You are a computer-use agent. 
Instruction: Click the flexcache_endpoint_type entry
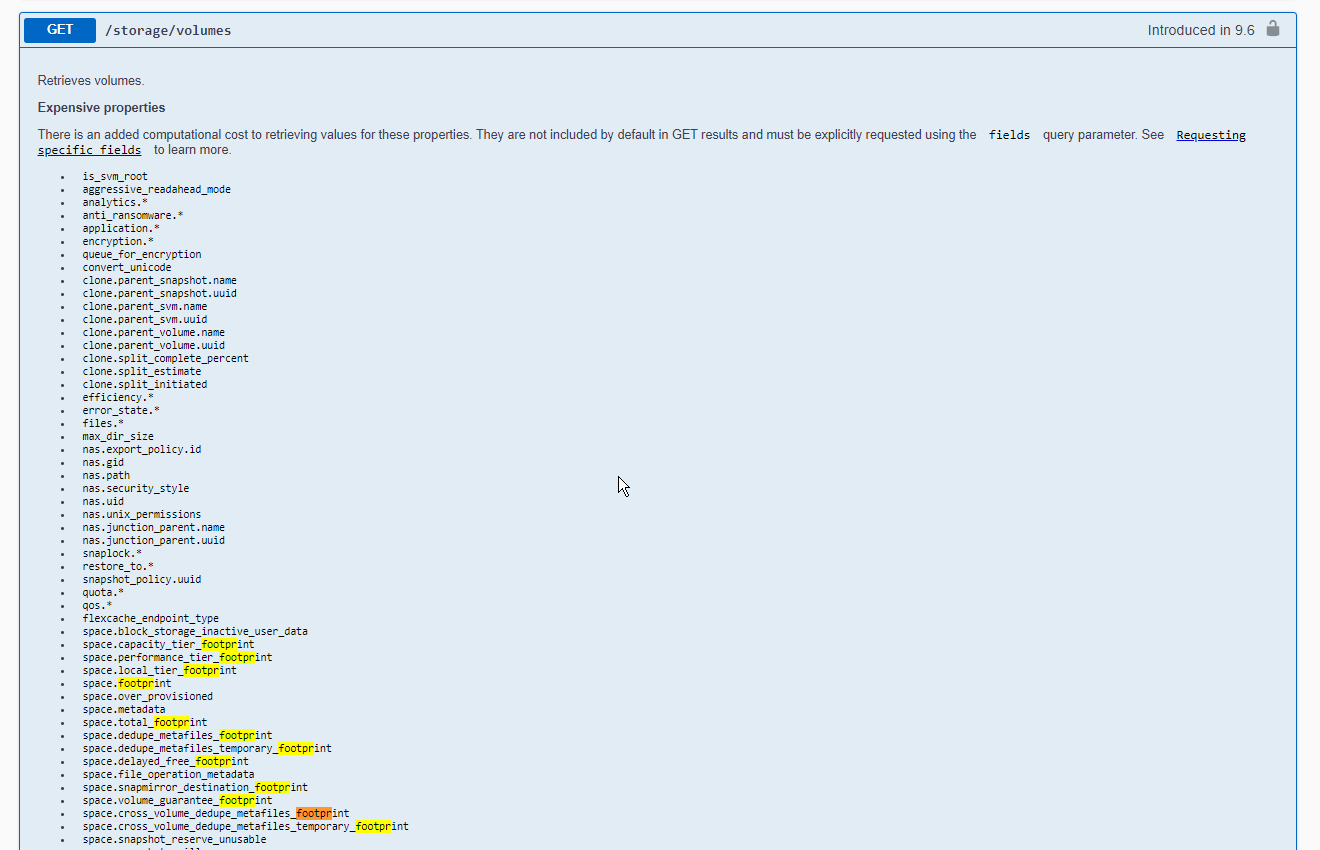[151, 618]
